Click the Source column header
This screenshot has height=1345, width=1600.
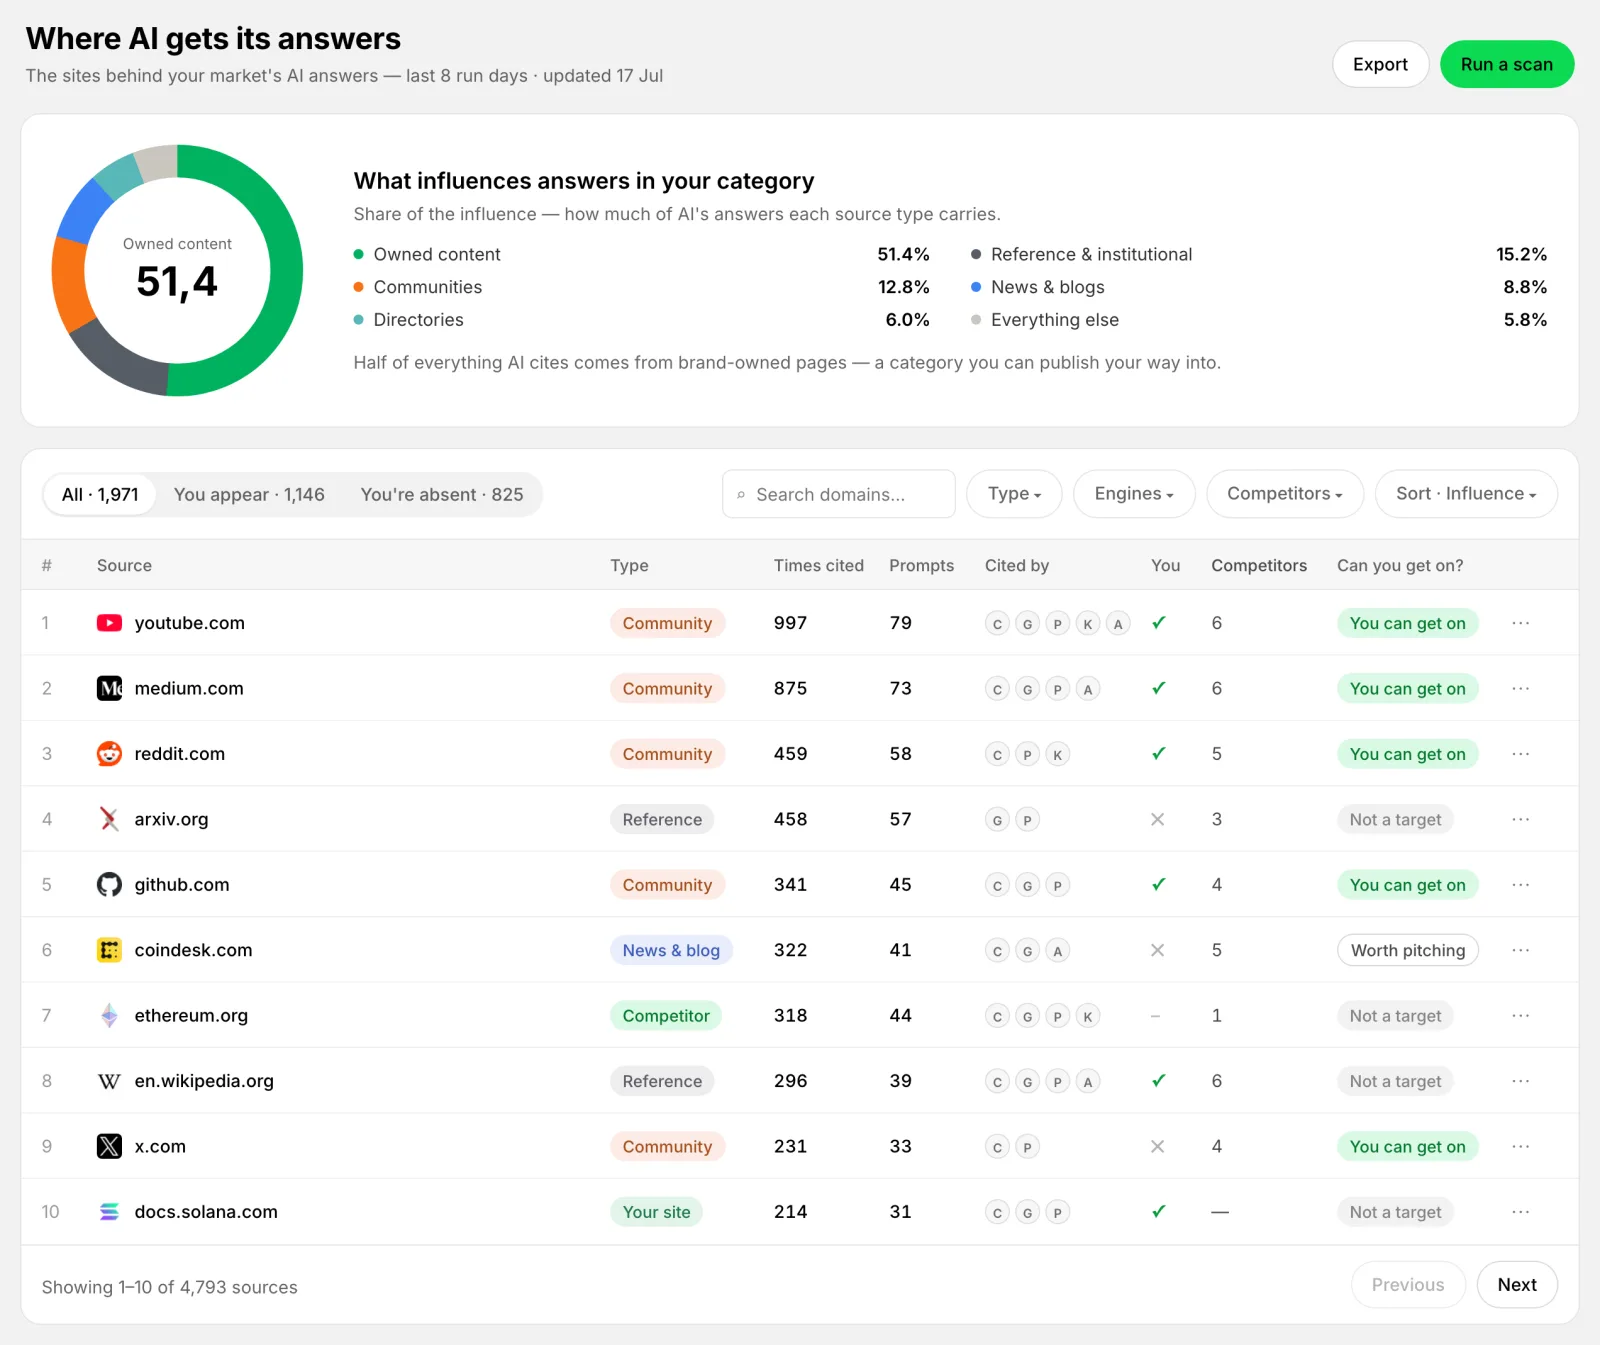pos(124,566)
